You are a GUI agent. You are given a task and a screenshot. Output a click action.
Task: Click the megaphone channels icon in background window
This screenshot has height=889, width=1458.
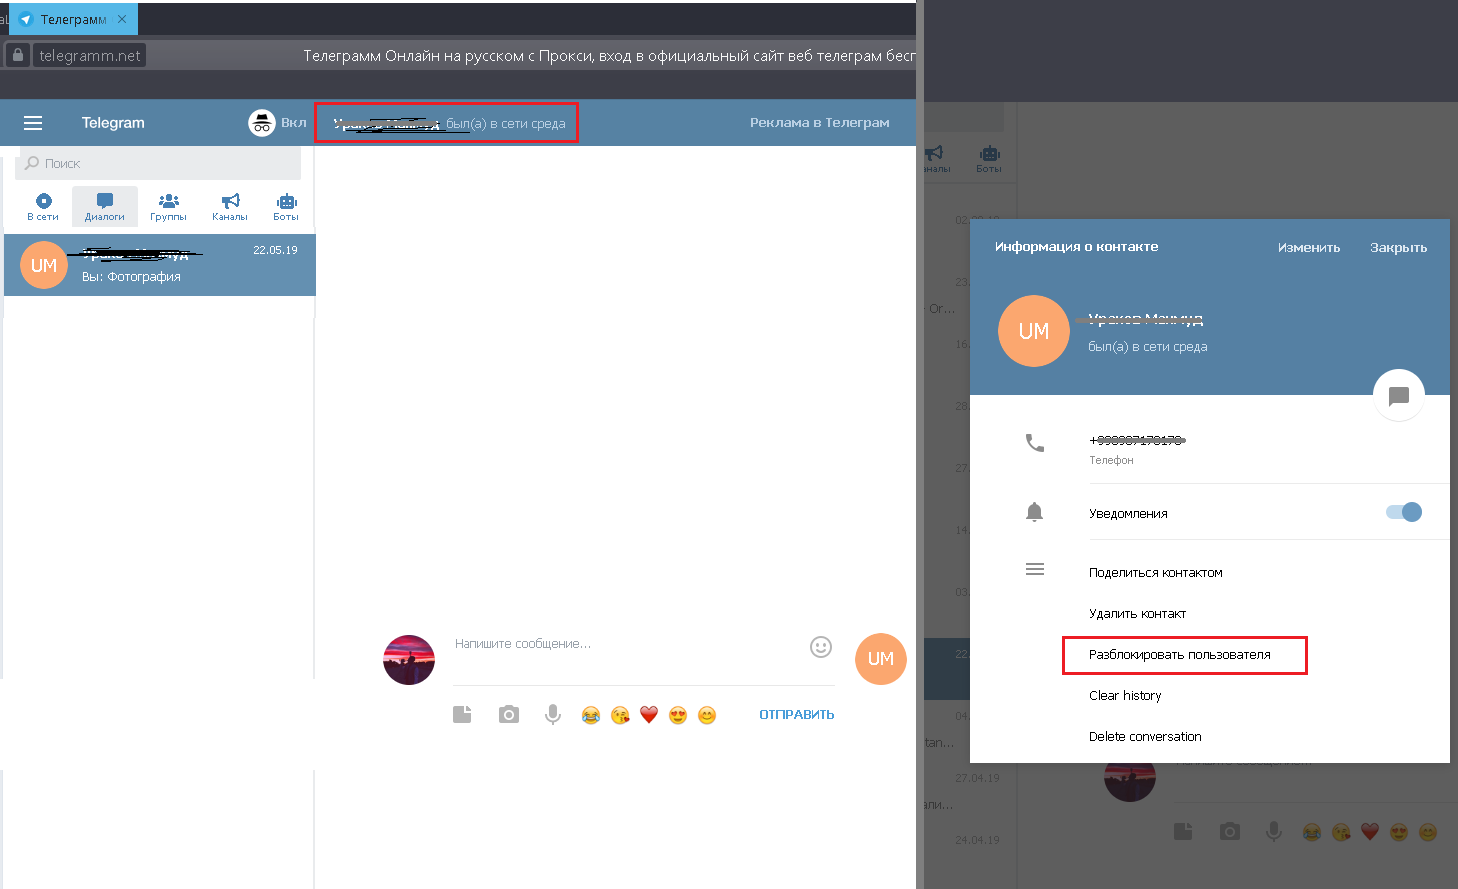(x=935, y=154)
